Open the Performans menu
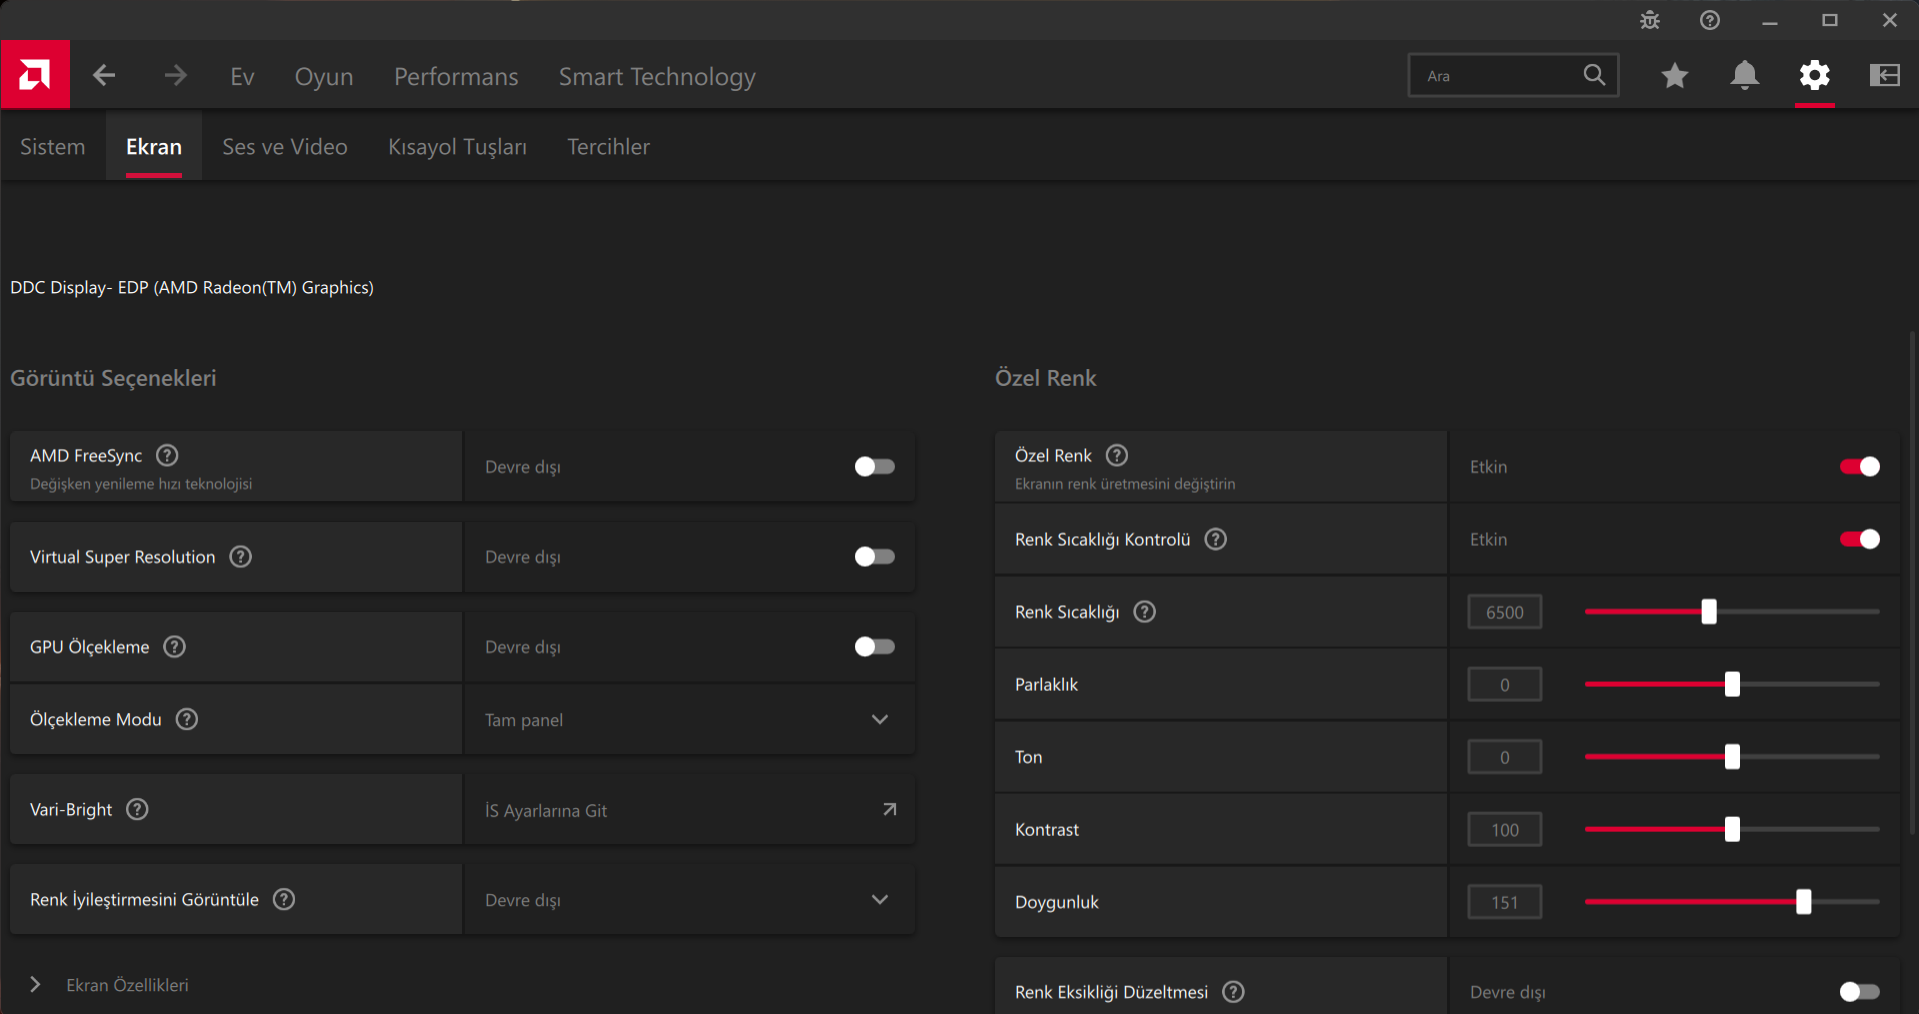1919x1014 pixels. [x=456, y=77]
